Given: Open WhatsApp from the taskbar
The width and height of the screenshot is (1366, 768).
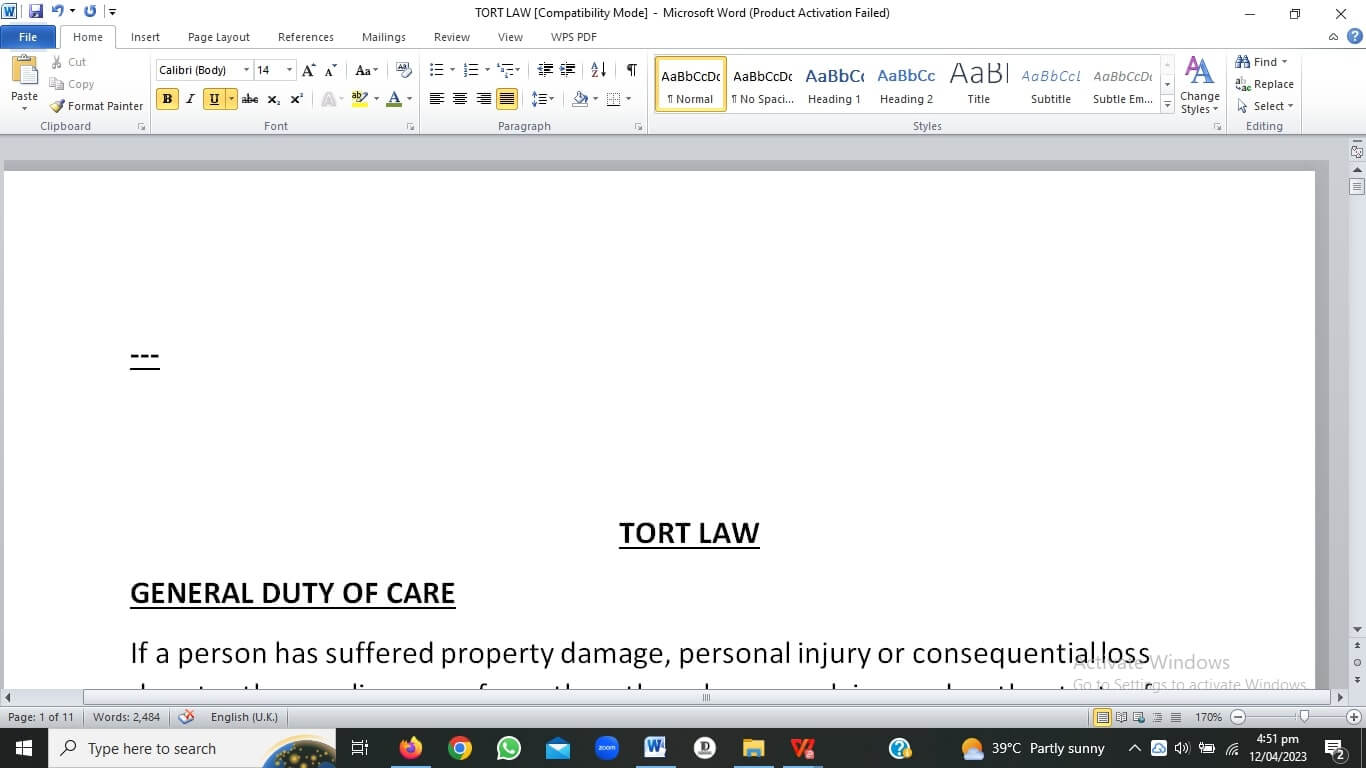Looking at the screenshot, I should [x=509, y=748].
